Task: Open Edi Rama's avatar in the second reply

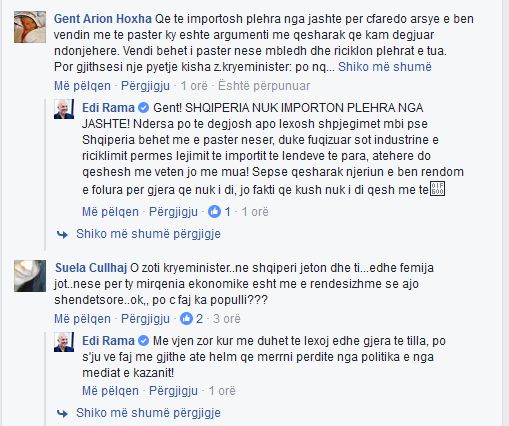Action: (64, 342)
